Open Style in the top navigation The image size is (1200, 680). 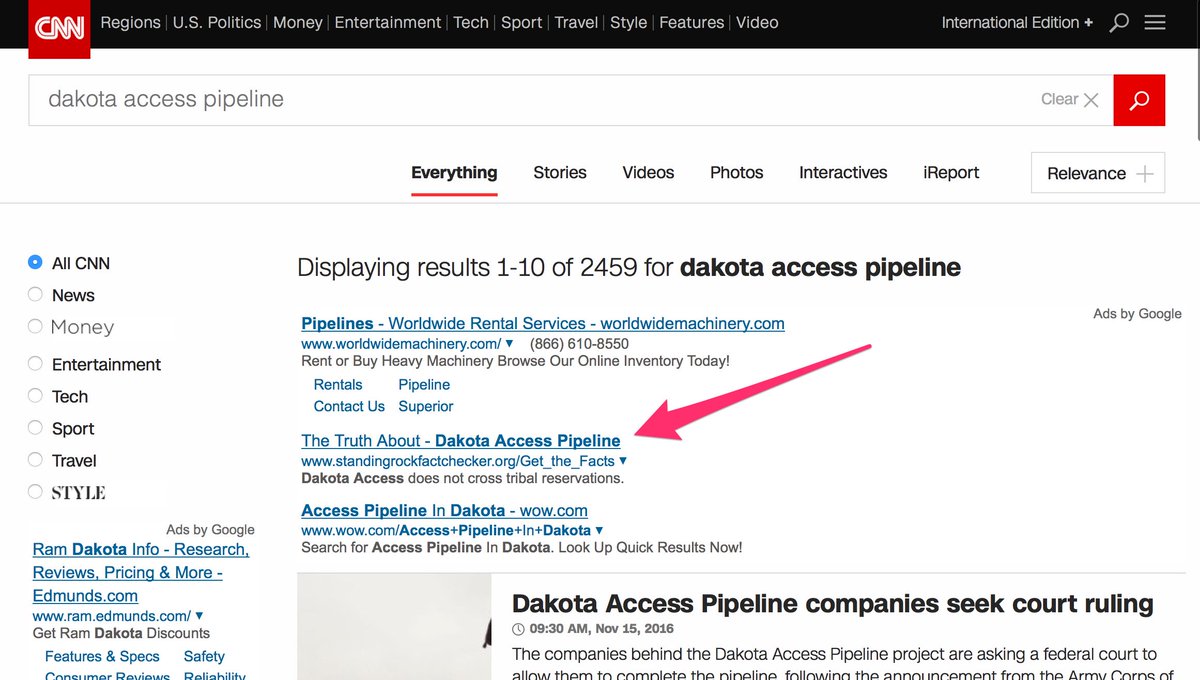pos(628,22)
